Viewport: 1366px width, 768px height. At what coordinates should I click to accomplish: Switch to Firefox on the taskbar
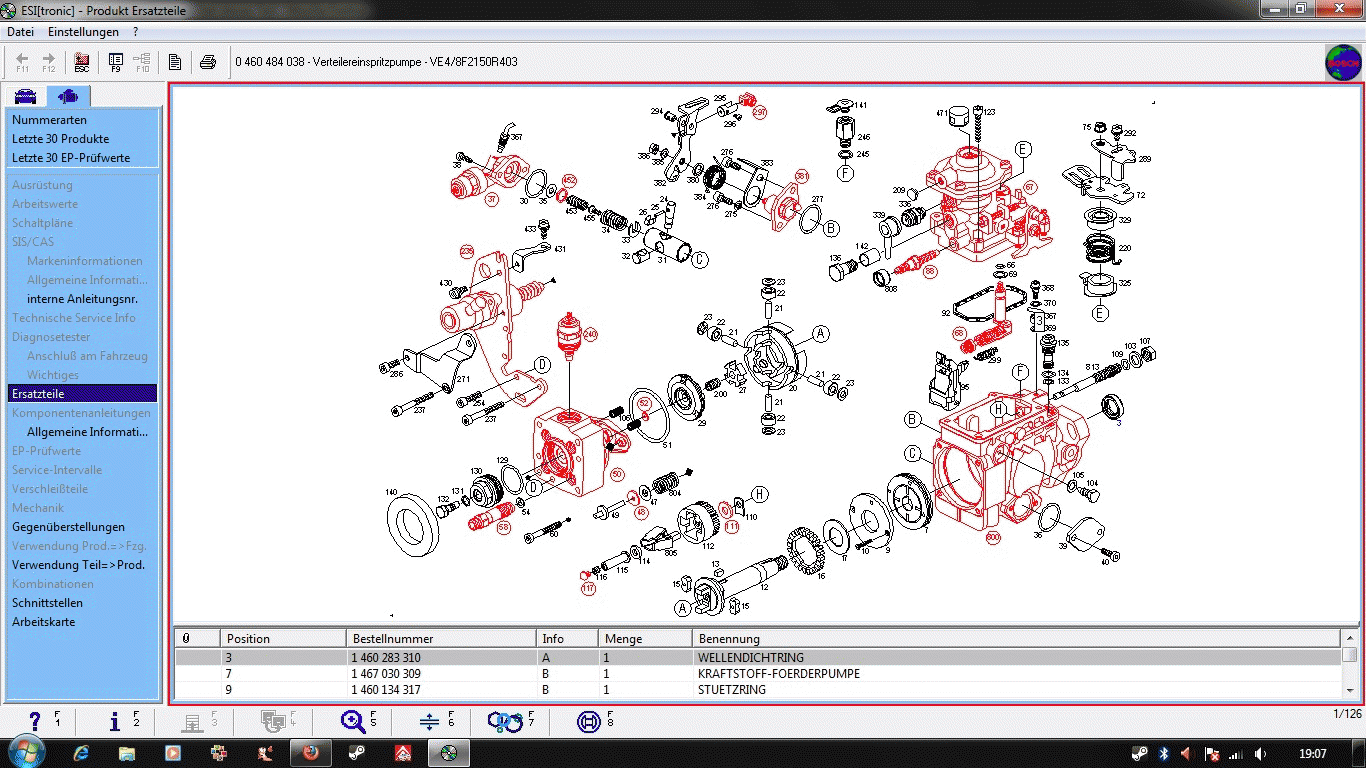point(310,753)
